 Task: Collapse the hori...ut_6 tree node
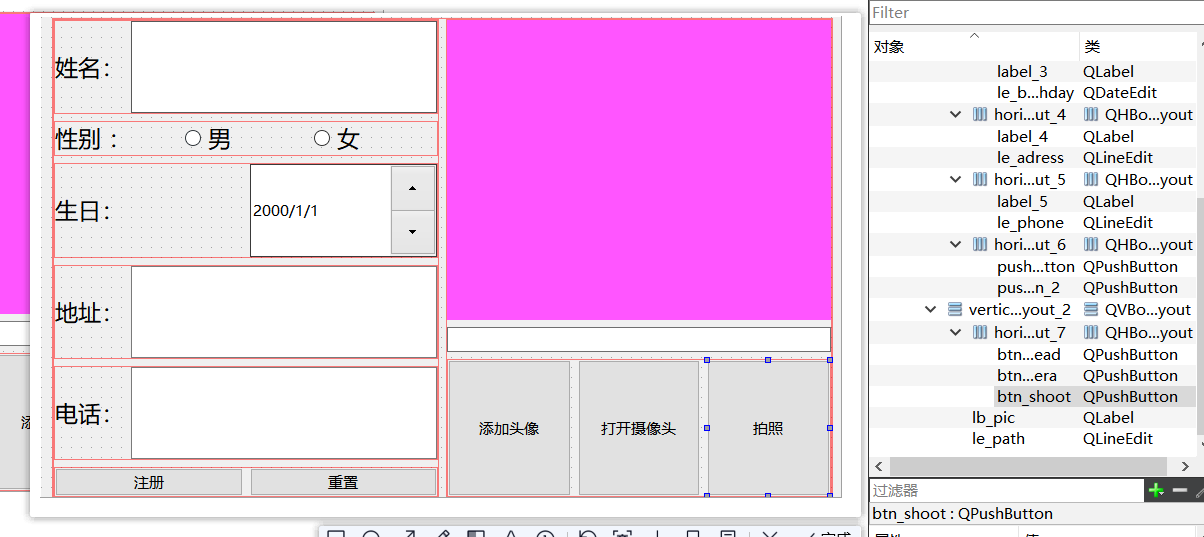957,245
